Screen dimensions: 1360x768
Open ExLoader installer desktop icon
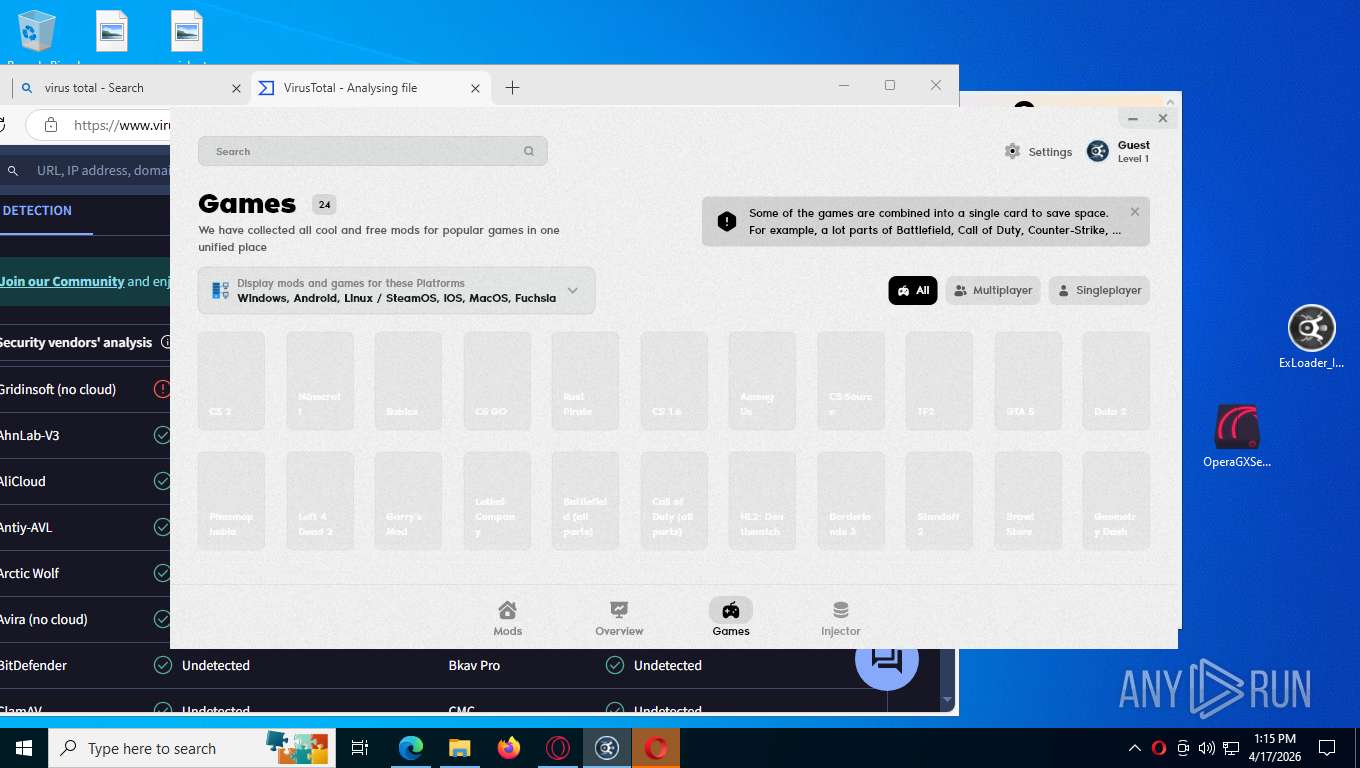point(1311,338)
